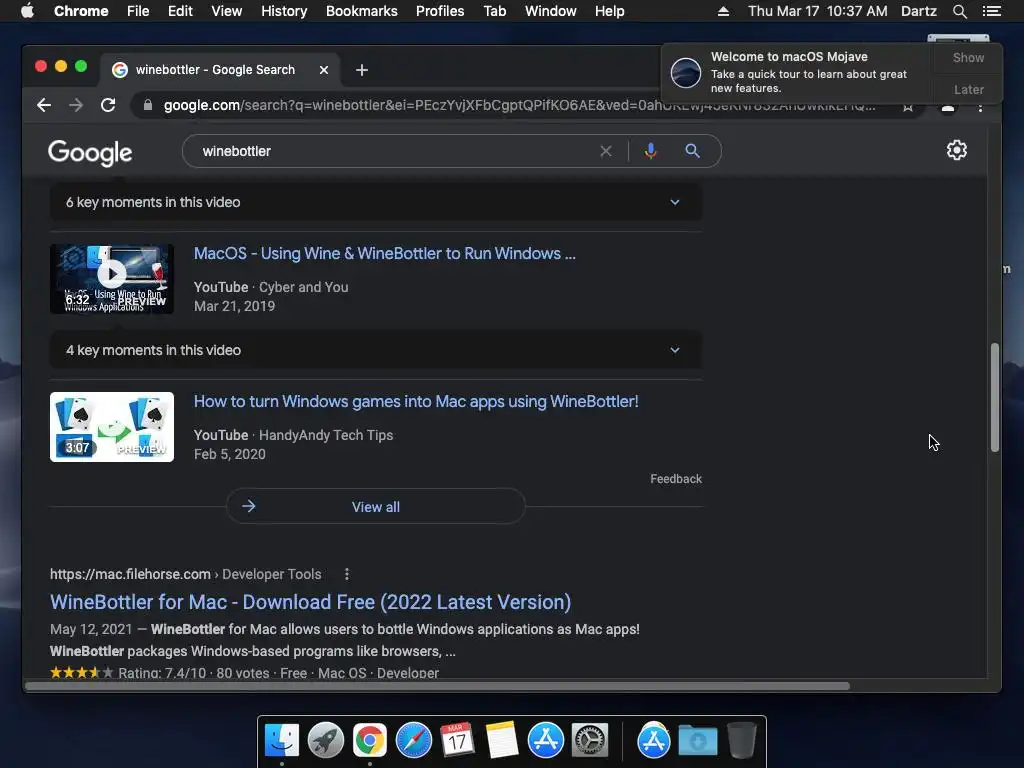The image size is (1024, 768).
Task: View site info via the address bar lock
Action: click(x=148, y=105)
